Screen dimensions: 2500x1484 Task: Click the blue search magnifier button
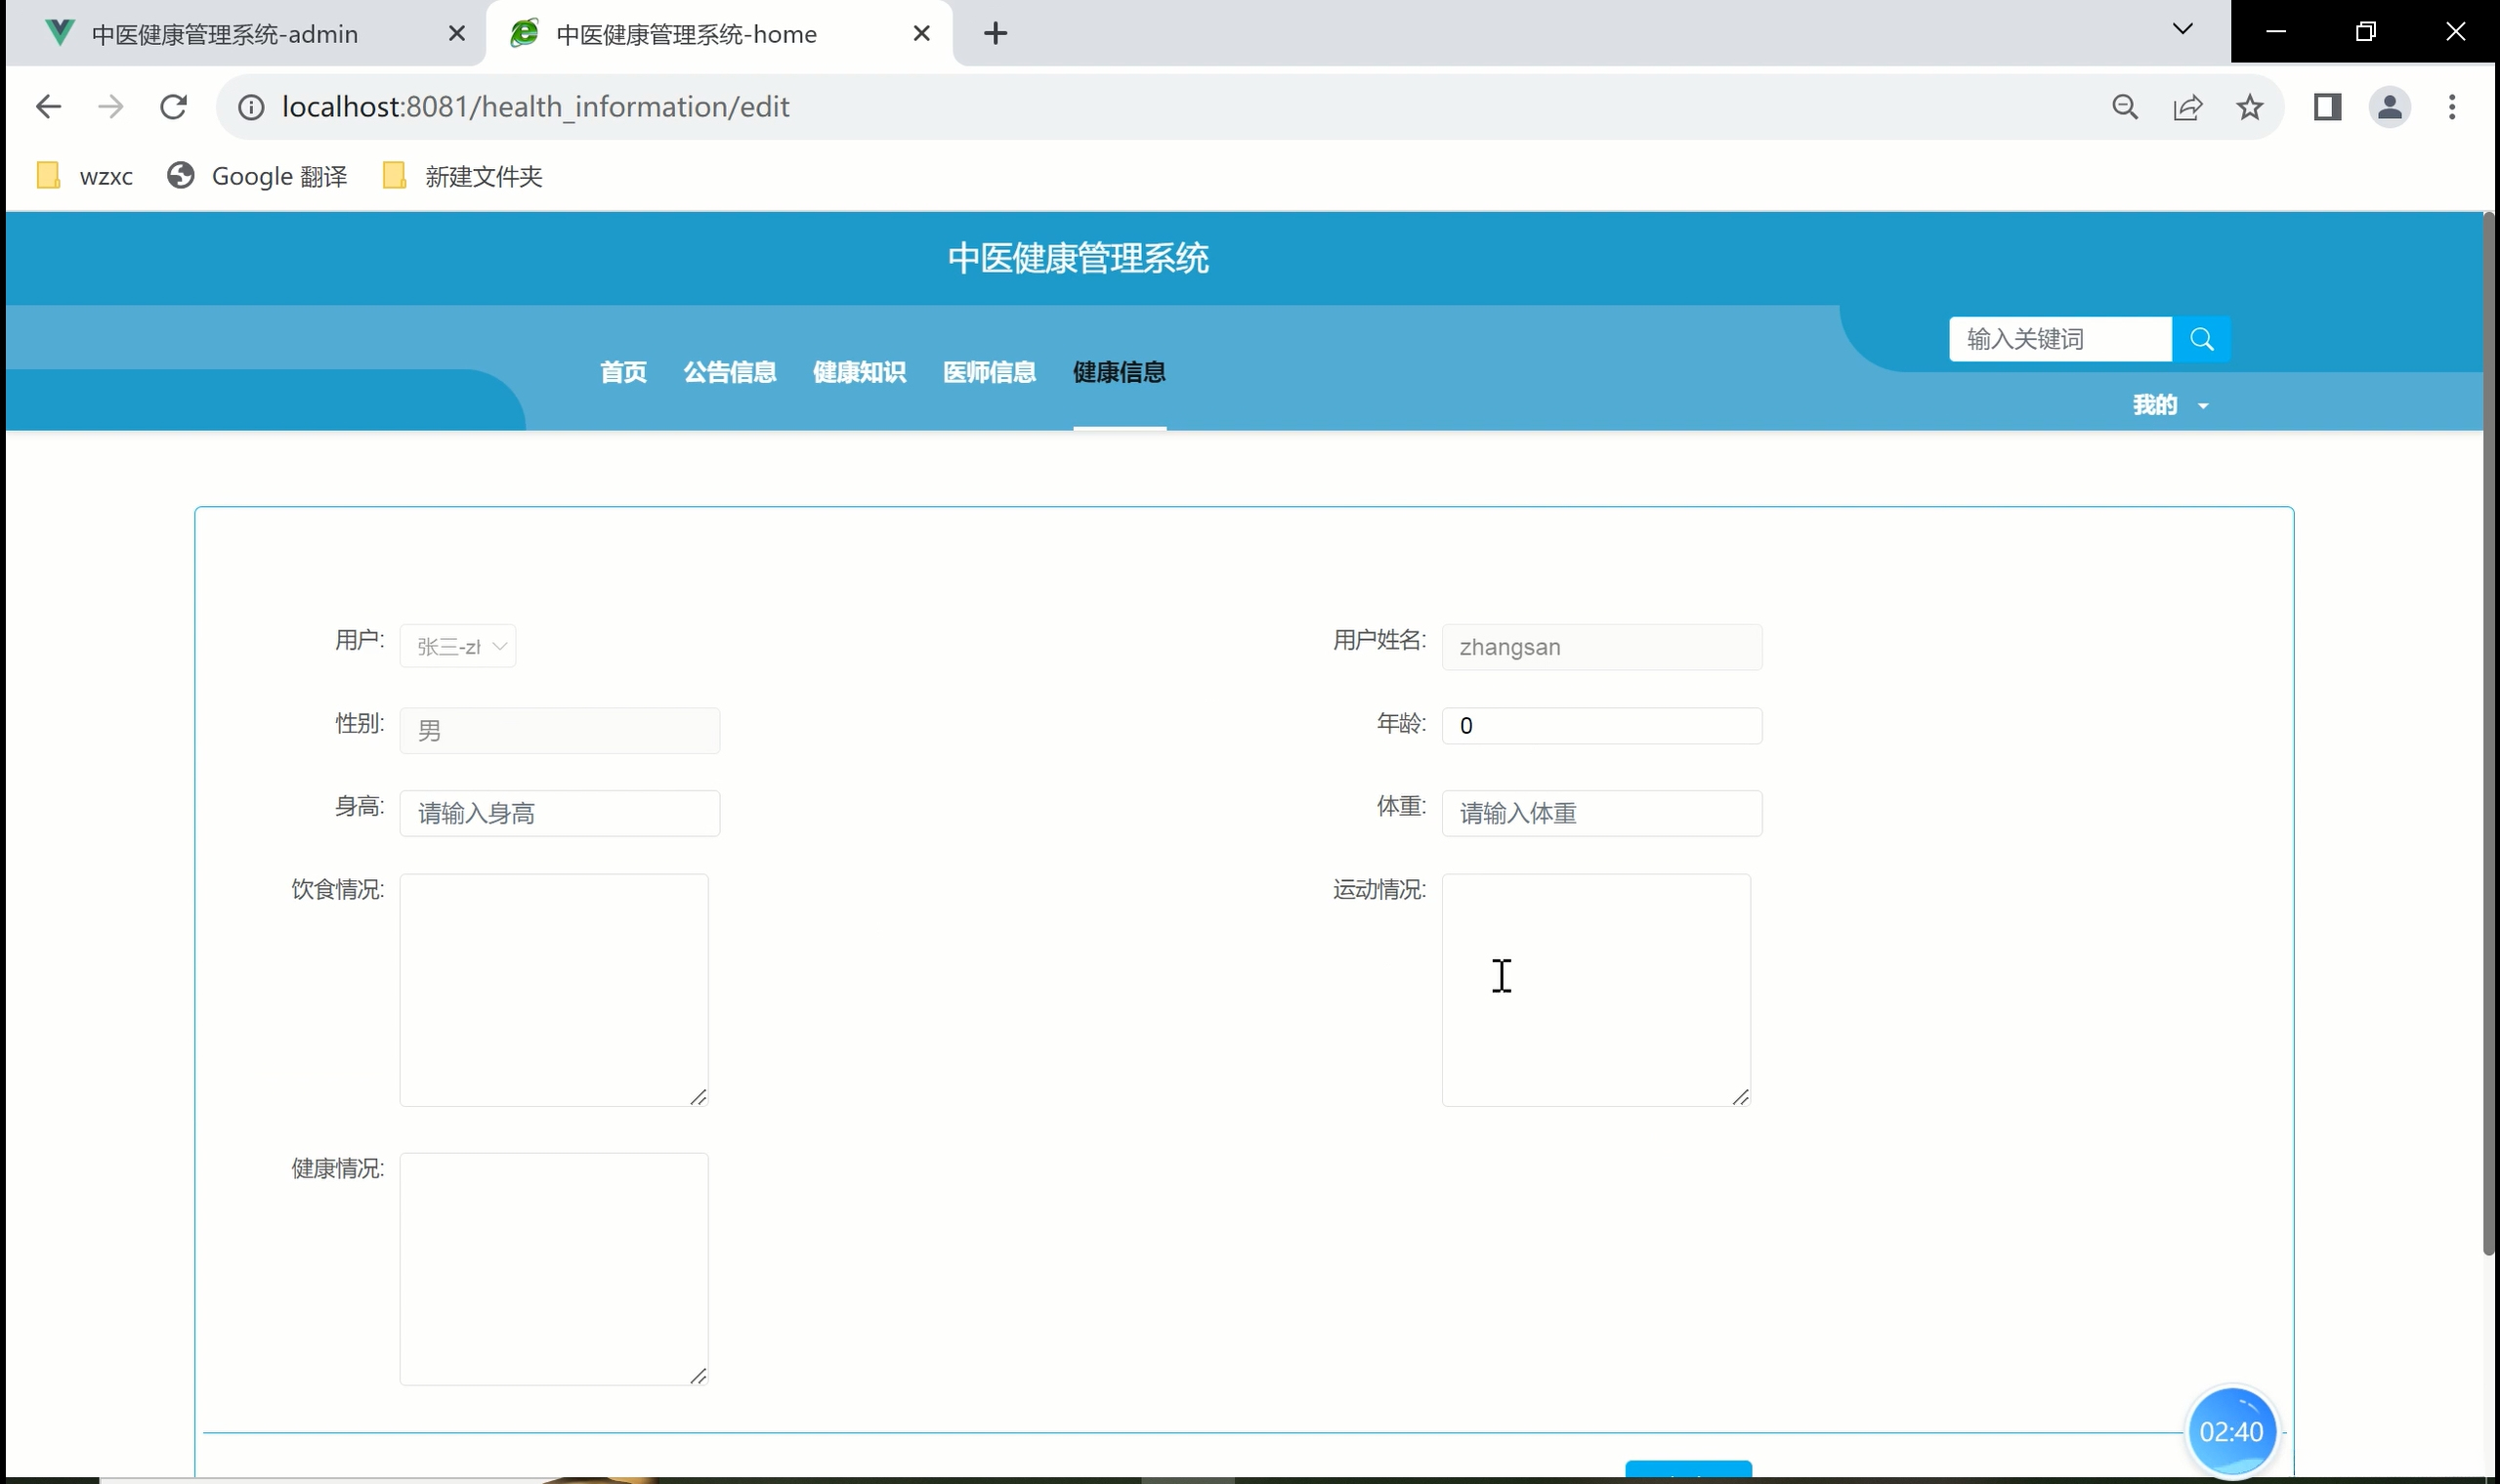coord(2200,339)
